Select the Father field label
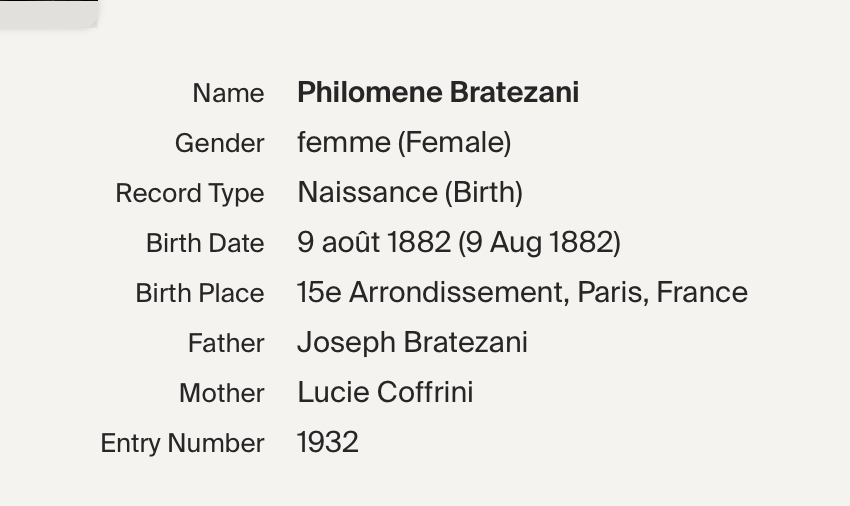The height and width of the screenshot is (506, 850). tap(226, 343)
